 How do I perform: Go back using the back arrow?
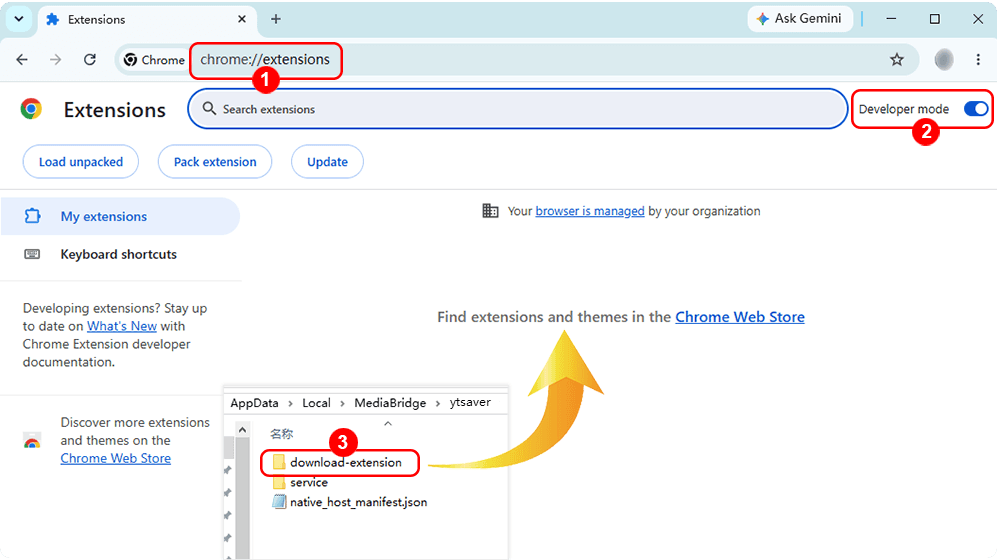(x=22, y=59)
